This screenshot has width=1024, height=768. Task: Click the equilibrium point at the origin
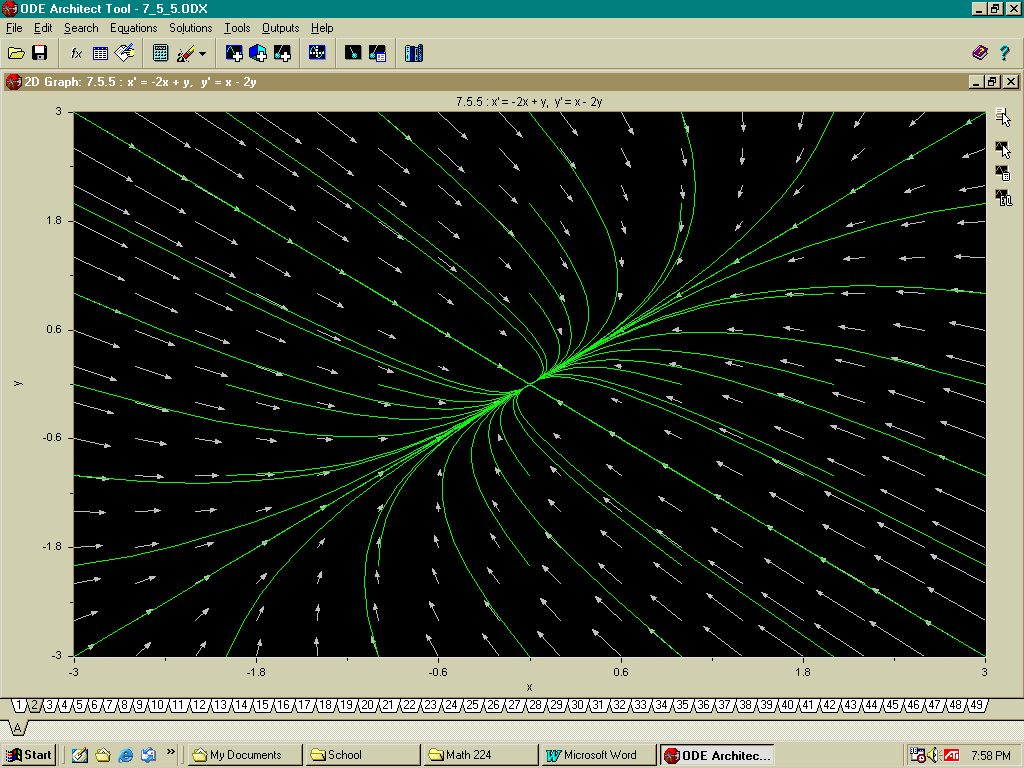click(x=530, y=384)
